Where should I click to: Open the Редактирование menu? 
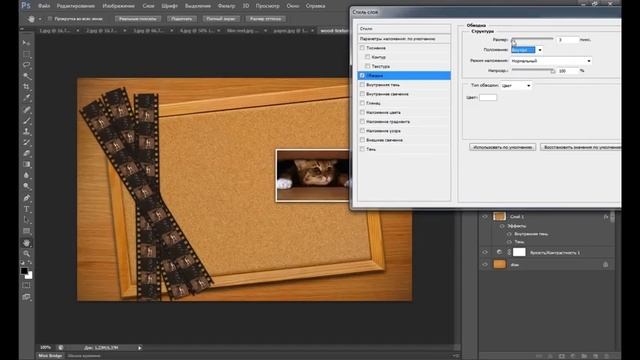pyautogui.click(x=76, y=6)
